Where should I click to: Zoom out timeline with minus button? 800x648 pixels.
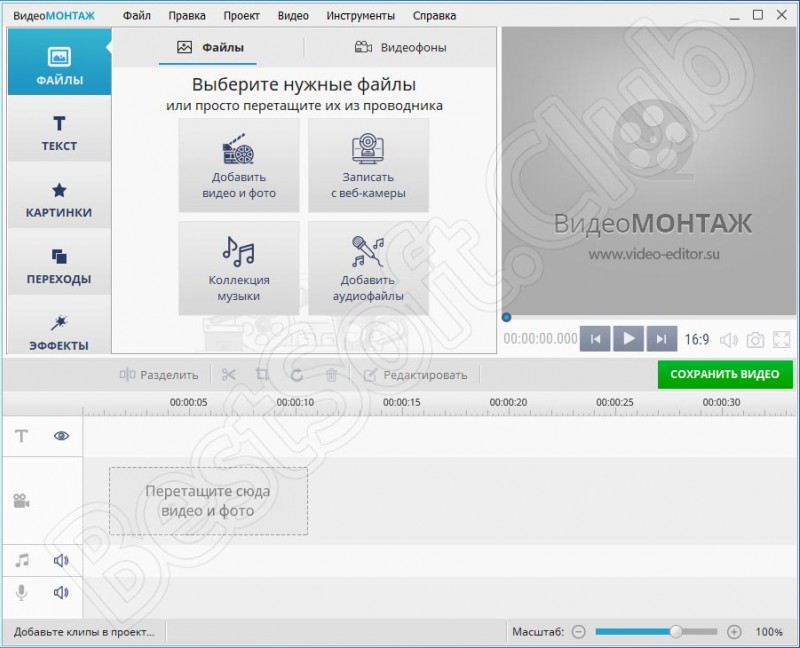pyautogui.click(x=579, y=632)
